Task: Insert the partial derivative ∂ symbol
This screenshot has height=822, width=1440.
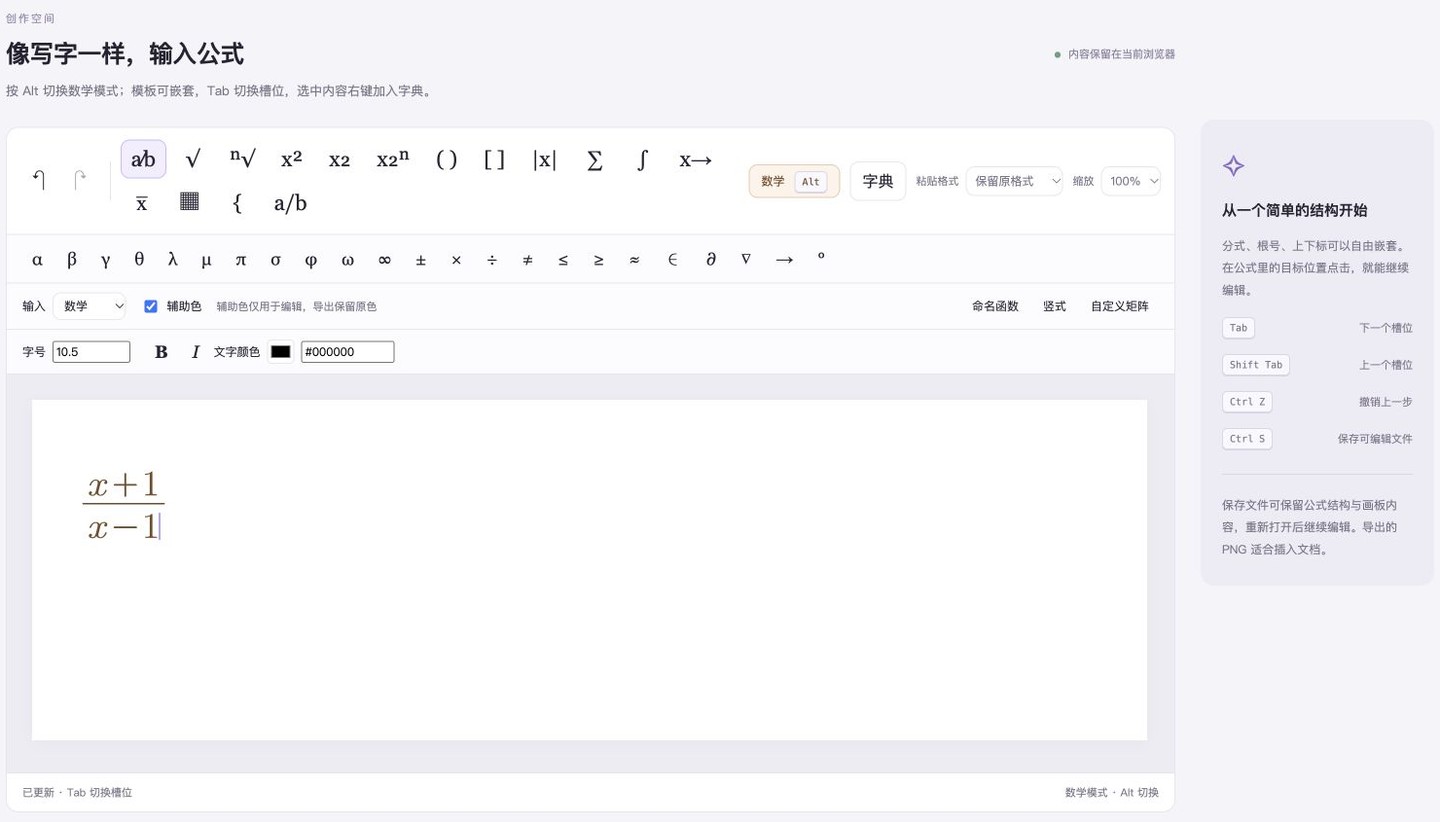Action: pos(711,259)
